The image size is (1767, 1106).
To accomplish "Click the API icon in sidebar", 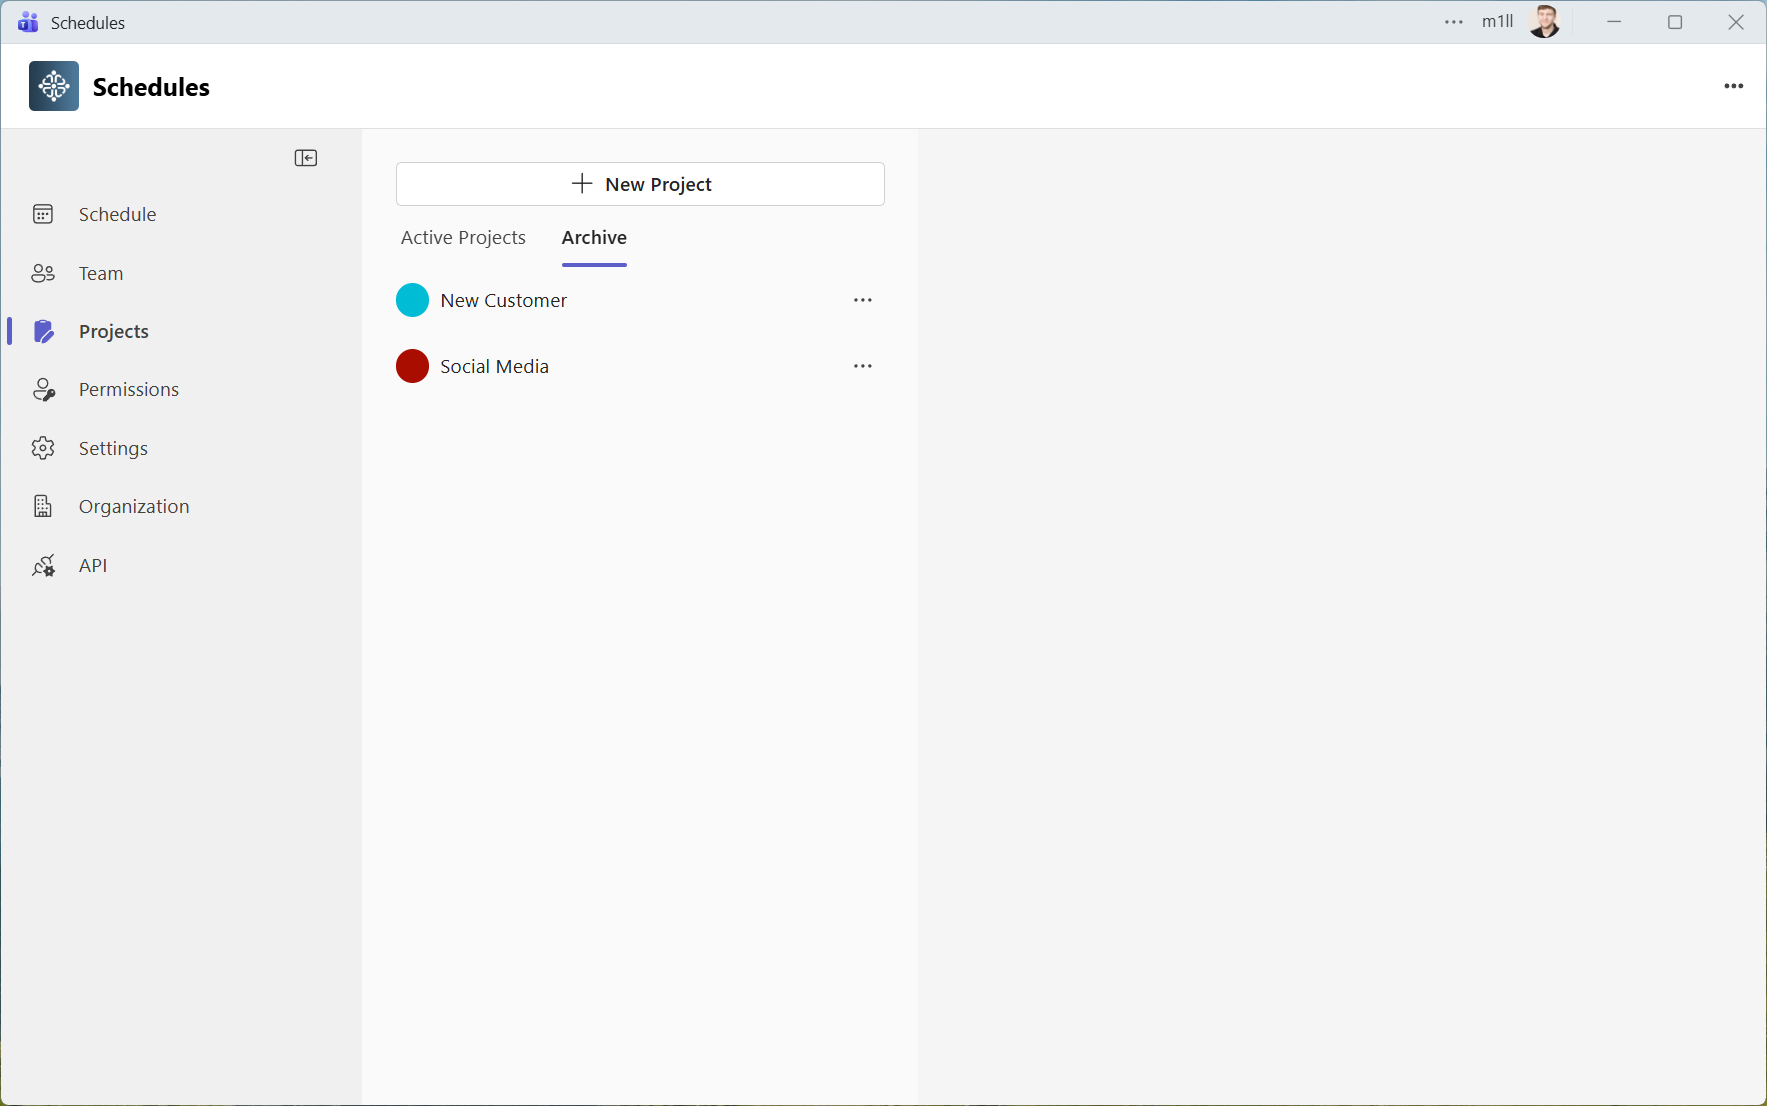I will pyautogui.click(x=43, y=566).
